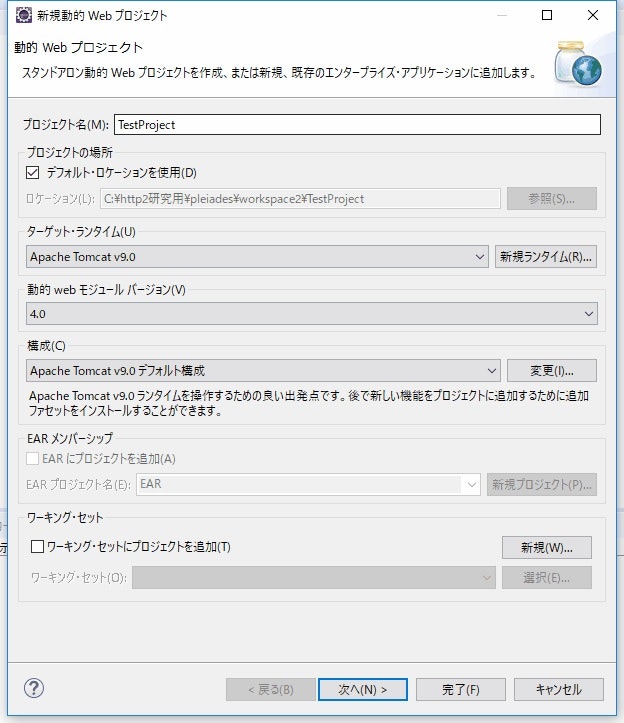Click the web project jar globe icon

tap(578, 63)
